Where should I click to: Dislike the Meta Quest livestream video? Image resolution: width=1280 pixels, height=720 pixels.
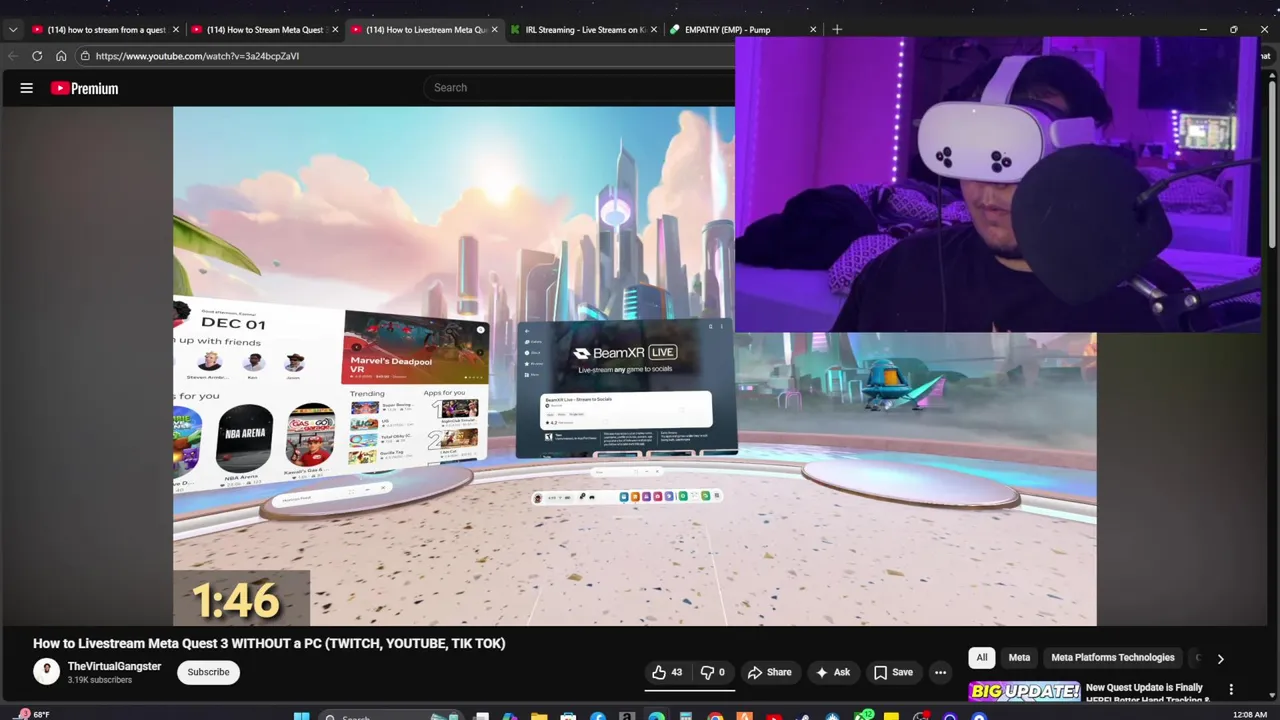712,672
